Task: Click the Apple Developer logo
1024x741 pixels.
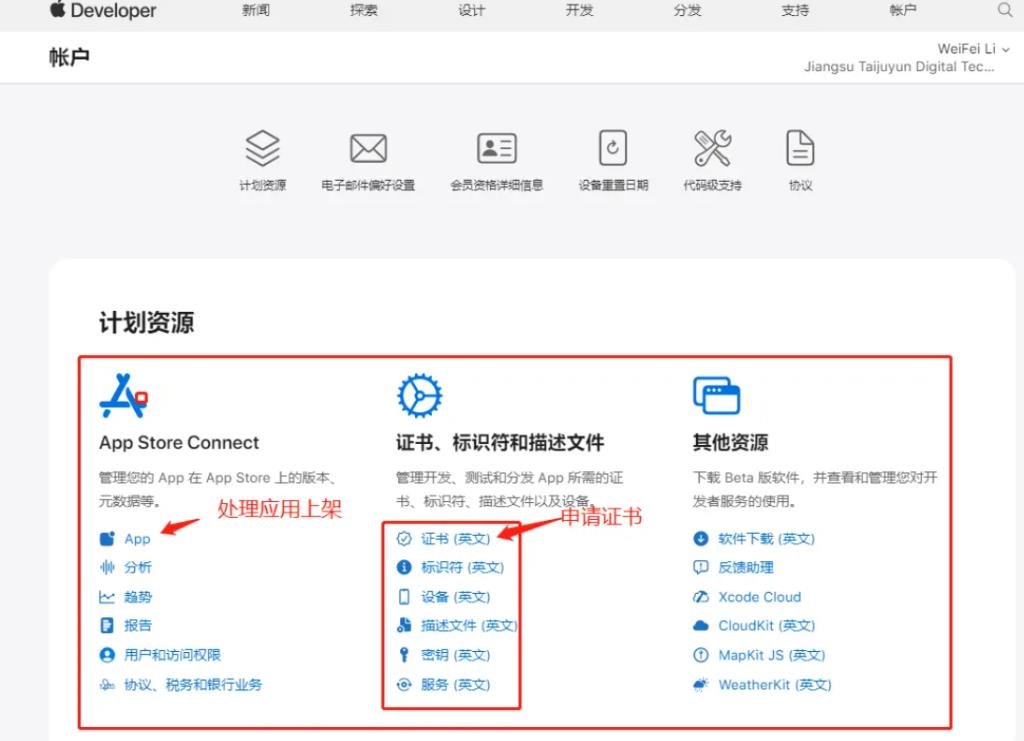Action: pyautogui.click(x=103, y=11)
